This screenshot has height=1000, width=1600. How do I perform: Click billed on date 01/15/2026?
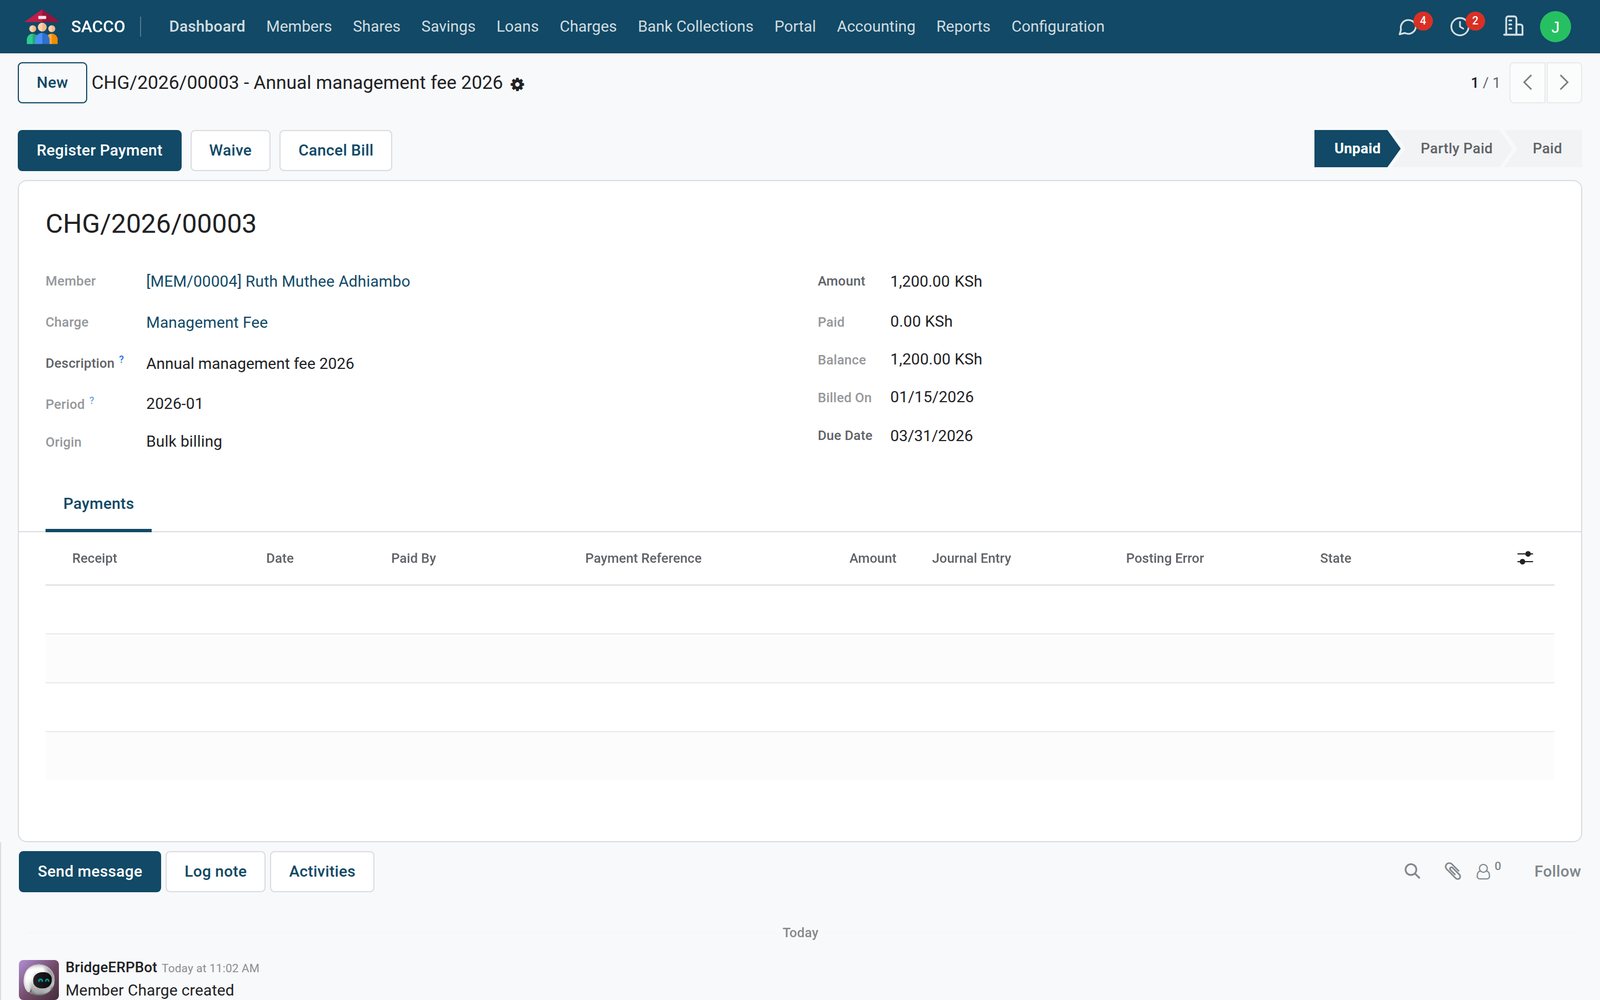coord(932,397)
